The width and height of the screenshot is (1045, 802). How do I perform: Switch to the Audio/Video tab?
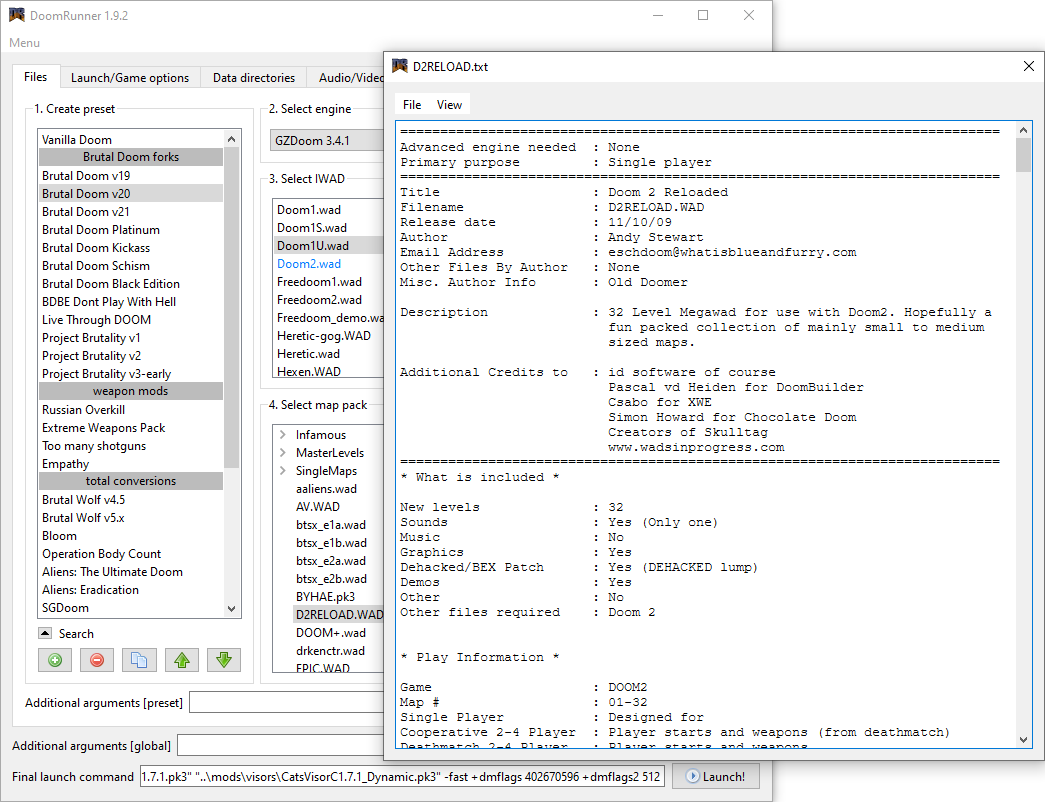pos(347,78)
